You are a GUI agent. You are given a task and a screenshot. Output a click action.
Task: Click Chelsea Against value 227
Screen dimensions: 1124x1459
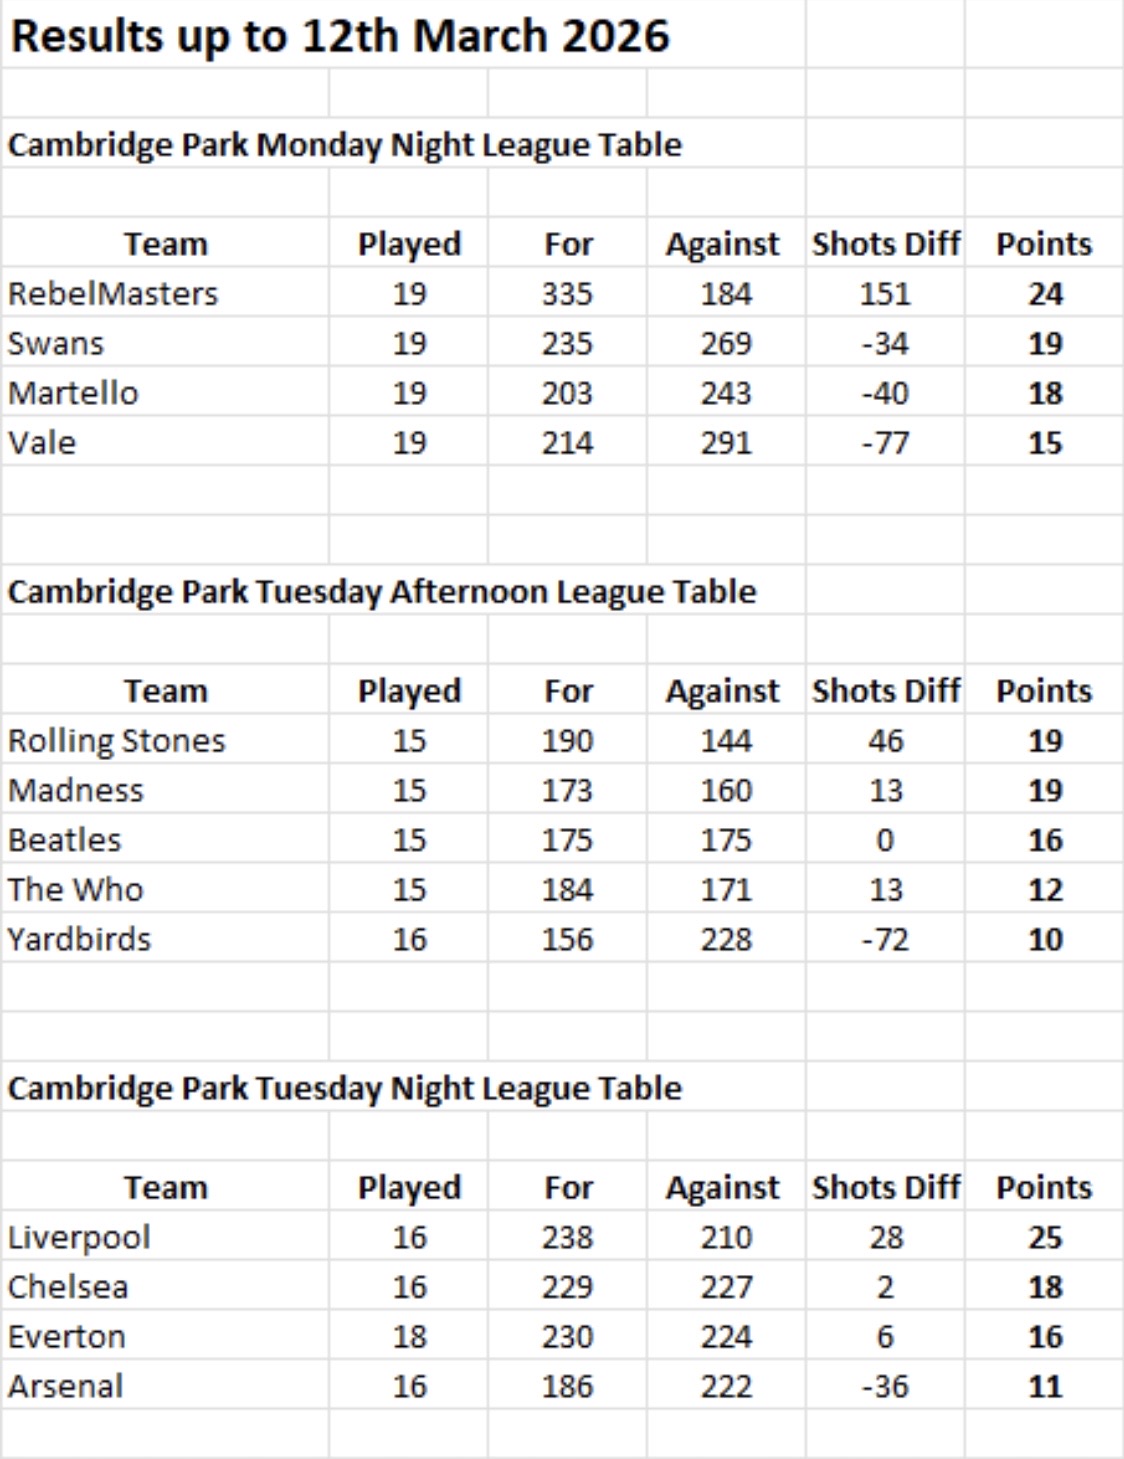tap(726, 1287)
